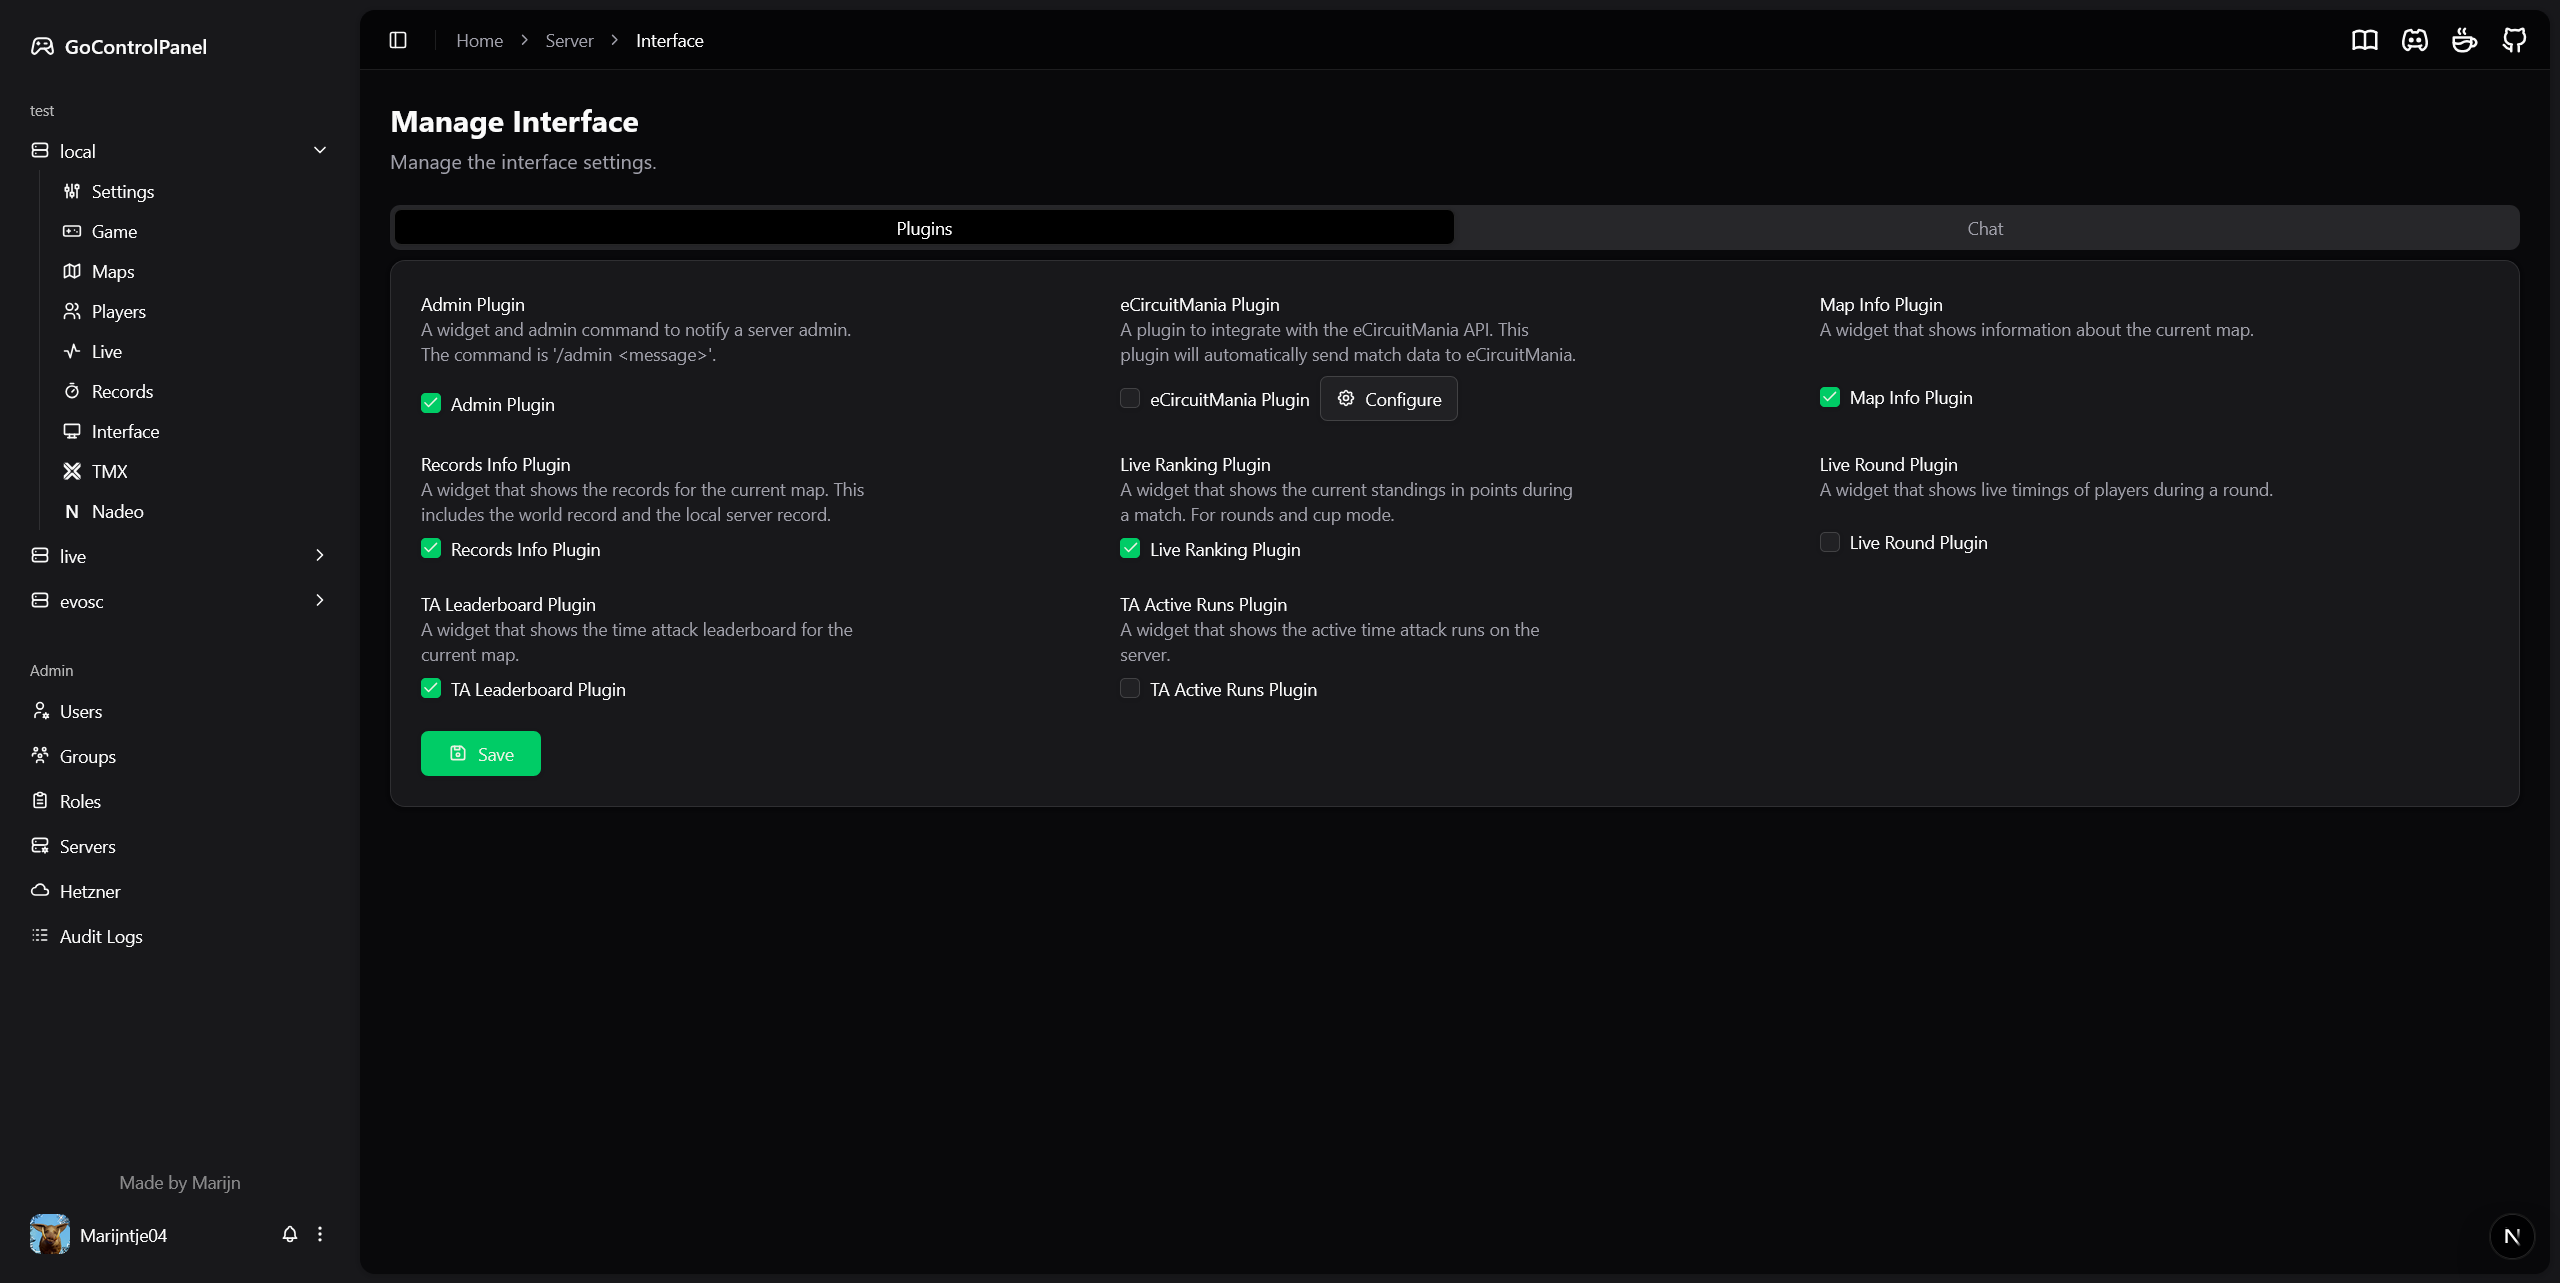Screen dimensions: 2560x1283
Task: Enable the Live Round Plugin checkbox
Action: (x=1829, y=542)
